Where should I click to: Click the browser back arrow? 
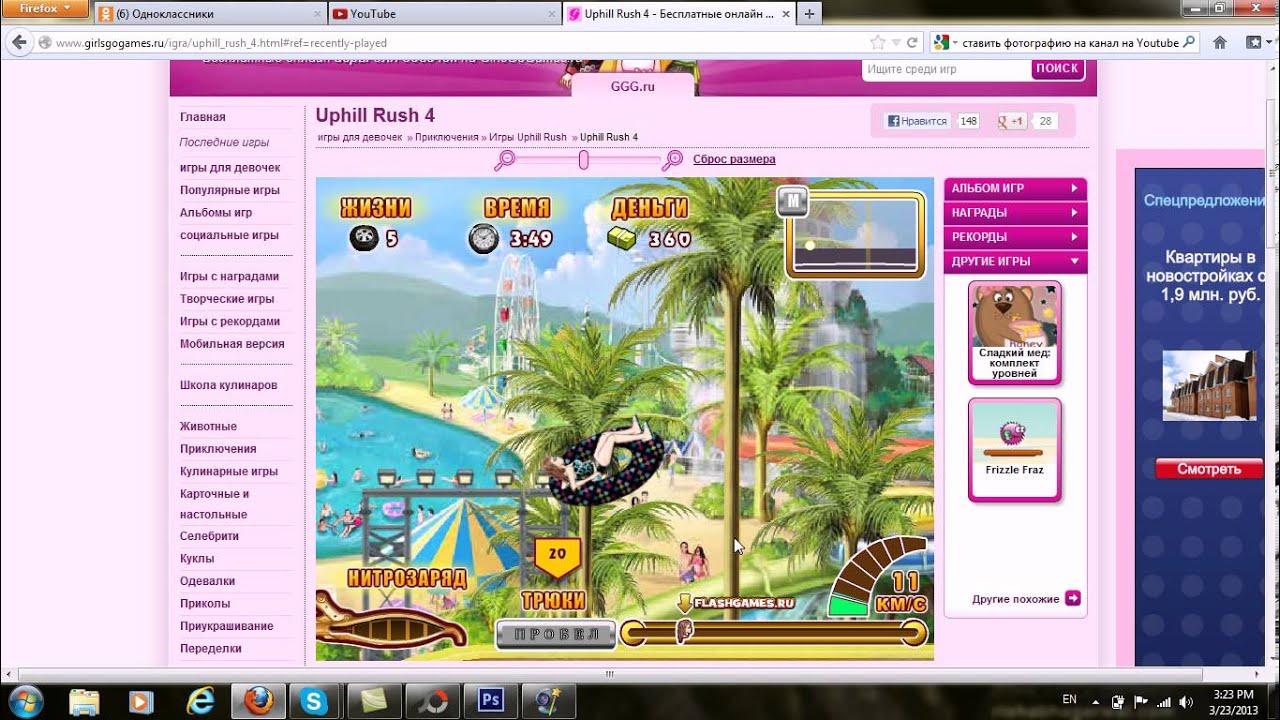click(18, 43)
